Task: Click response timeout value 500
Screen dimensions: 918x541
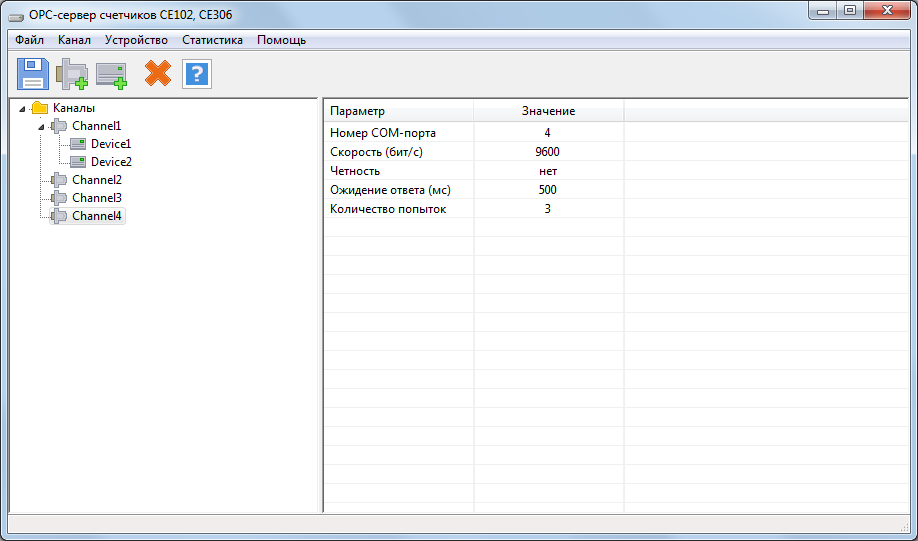Action: [x=547, y=190]
